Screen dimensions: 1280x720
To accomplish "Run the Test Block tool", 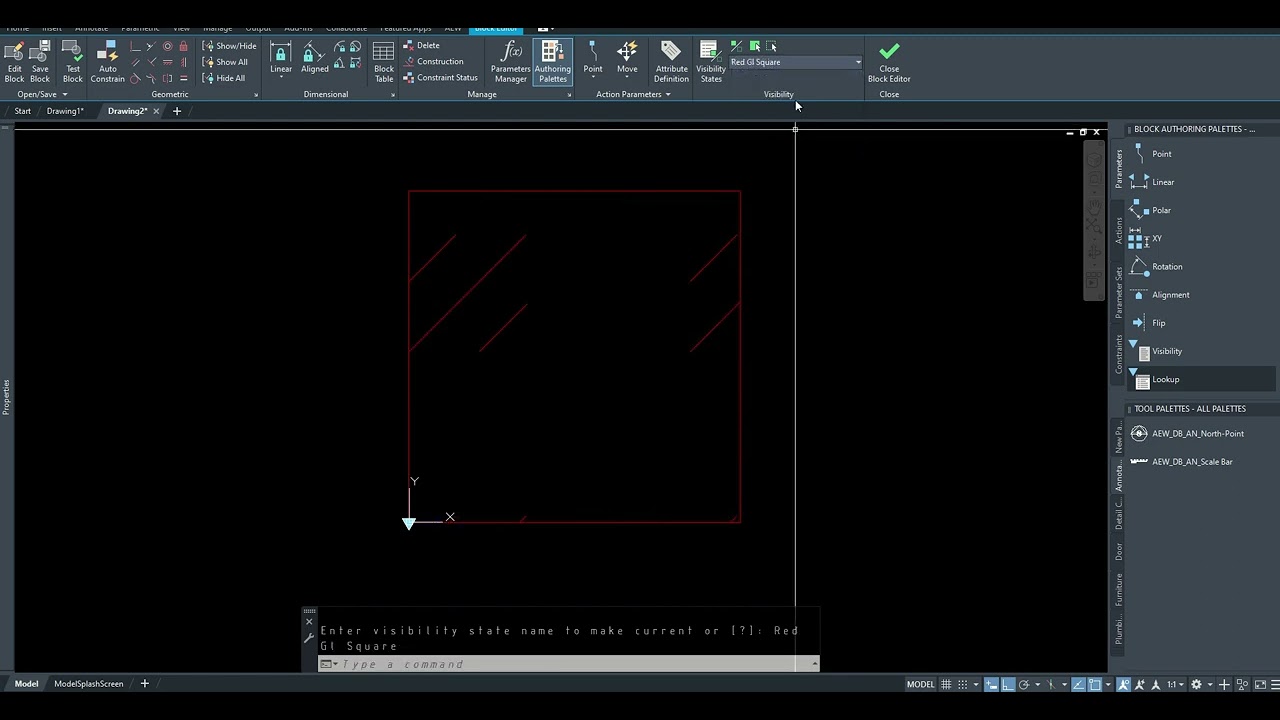I will click(x=72, y=62).
